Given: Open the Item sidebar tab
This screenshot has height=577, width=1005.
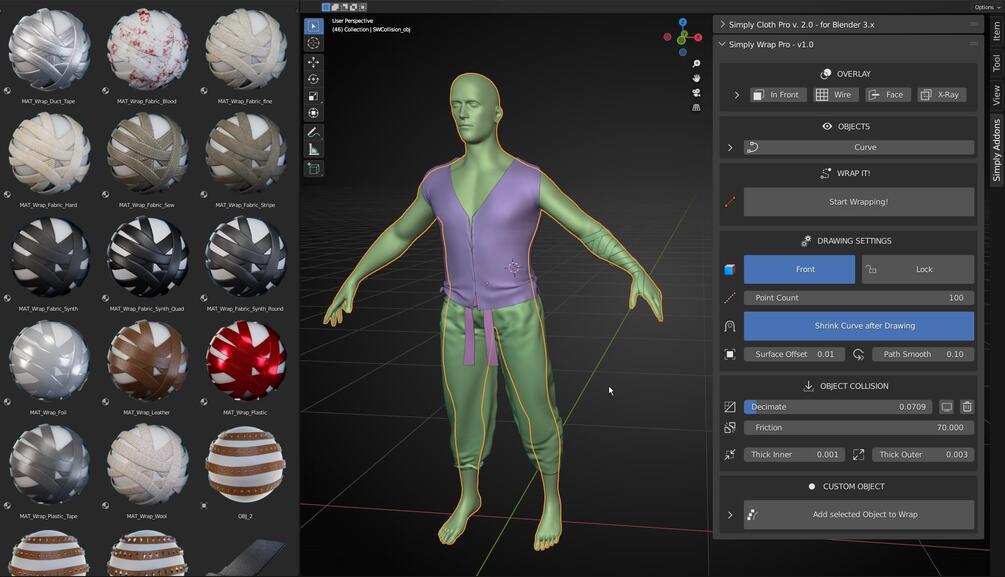Looking at the screenshot, I should (x=997, y=31).
